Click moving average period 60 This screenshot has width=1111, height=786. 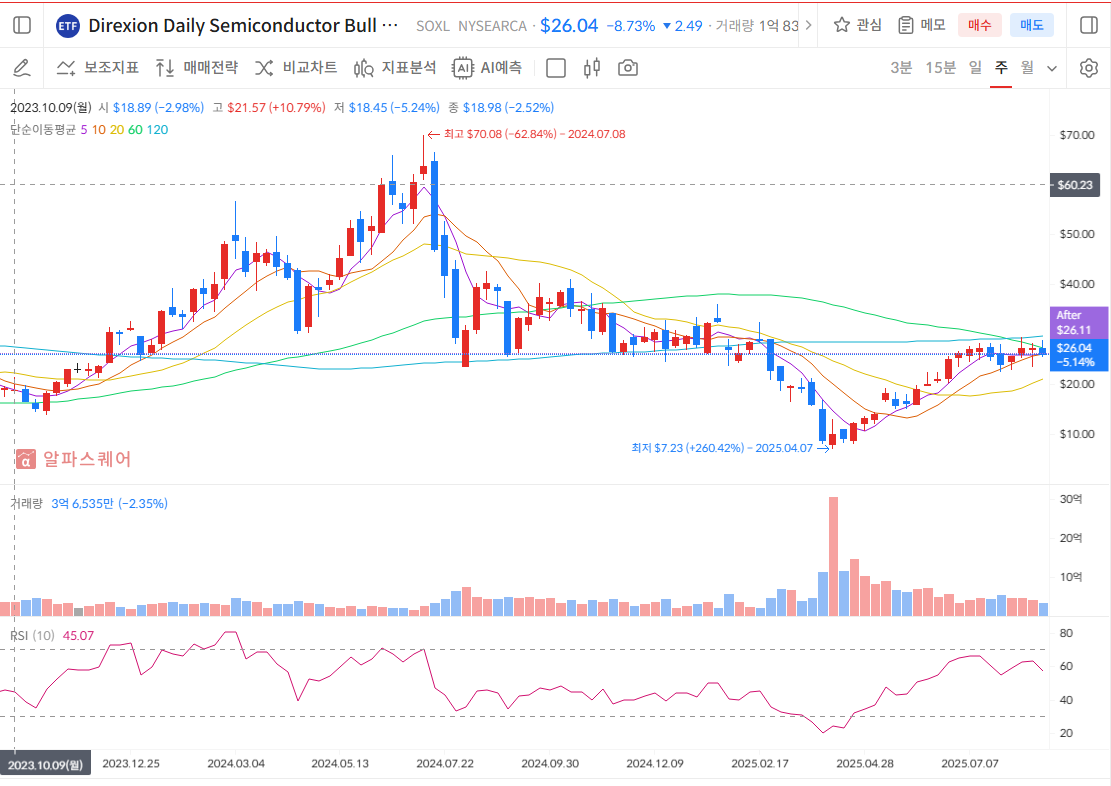[135, 130]
